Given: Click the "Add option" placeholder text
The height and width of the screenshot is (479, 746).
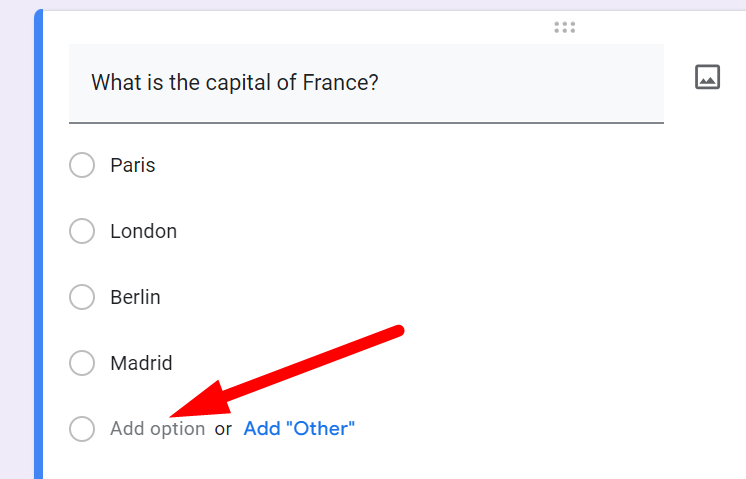Looking at the screenshot, I should [157, 429].
